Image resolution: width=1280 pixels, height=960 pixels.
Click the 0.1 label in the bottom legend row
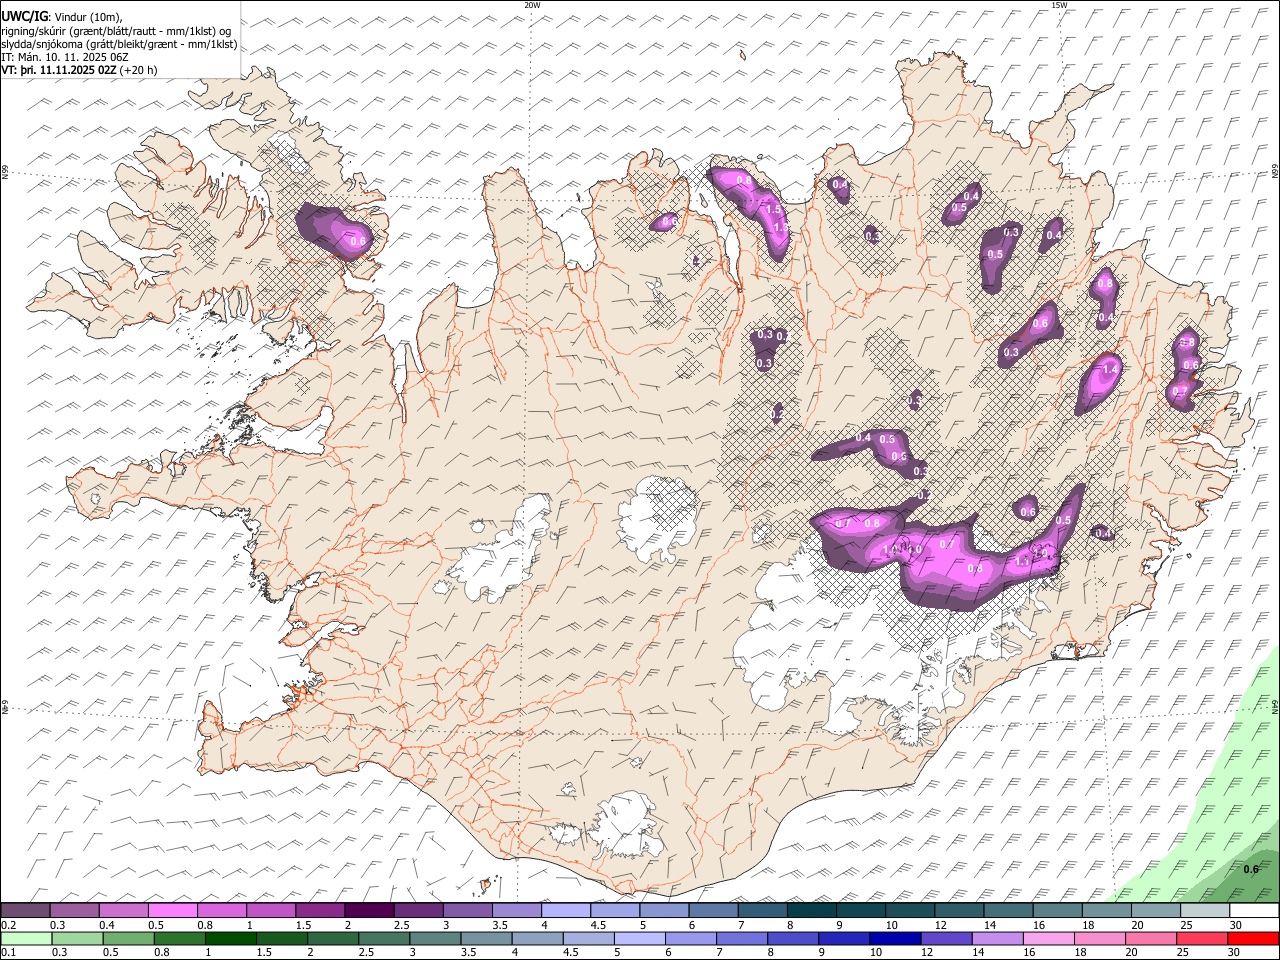(x=8, y=952)
